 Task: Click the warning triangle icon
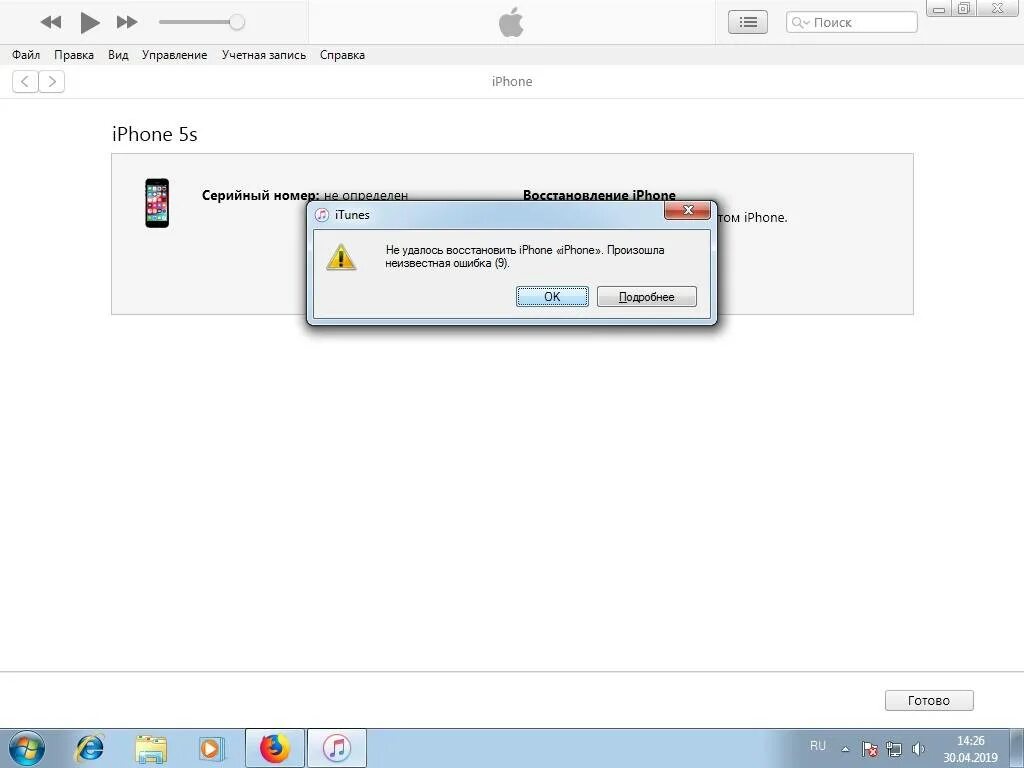coord(341,257)
